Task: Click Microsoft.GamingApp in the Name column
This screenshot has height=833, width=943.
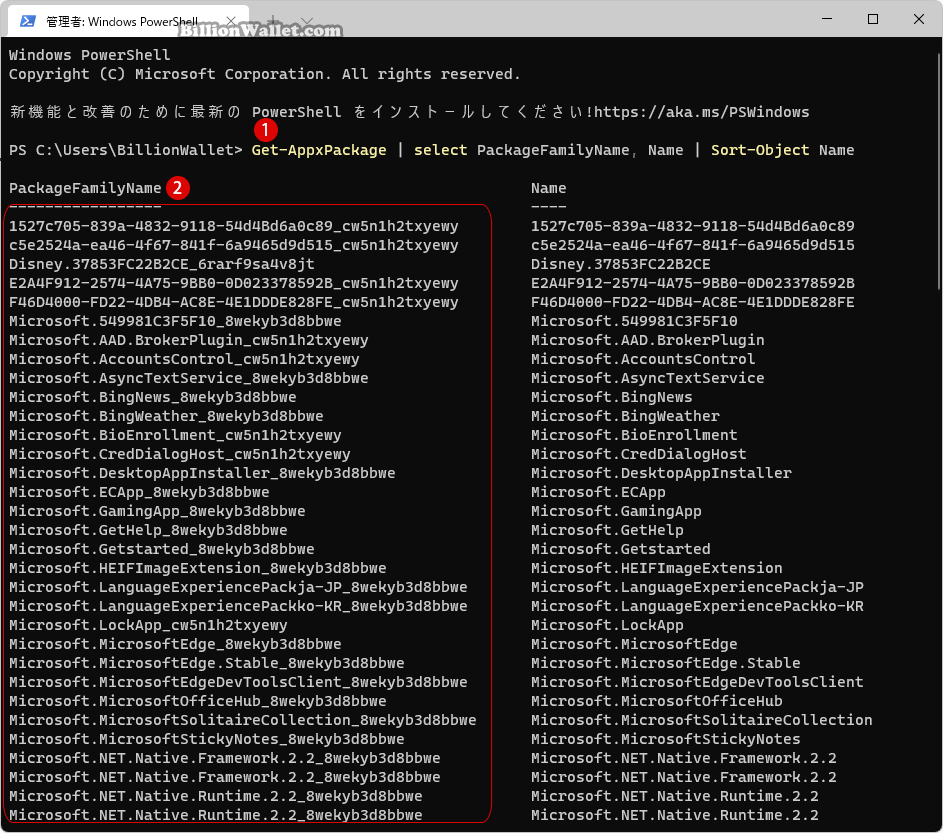Action: pos(616,511)
